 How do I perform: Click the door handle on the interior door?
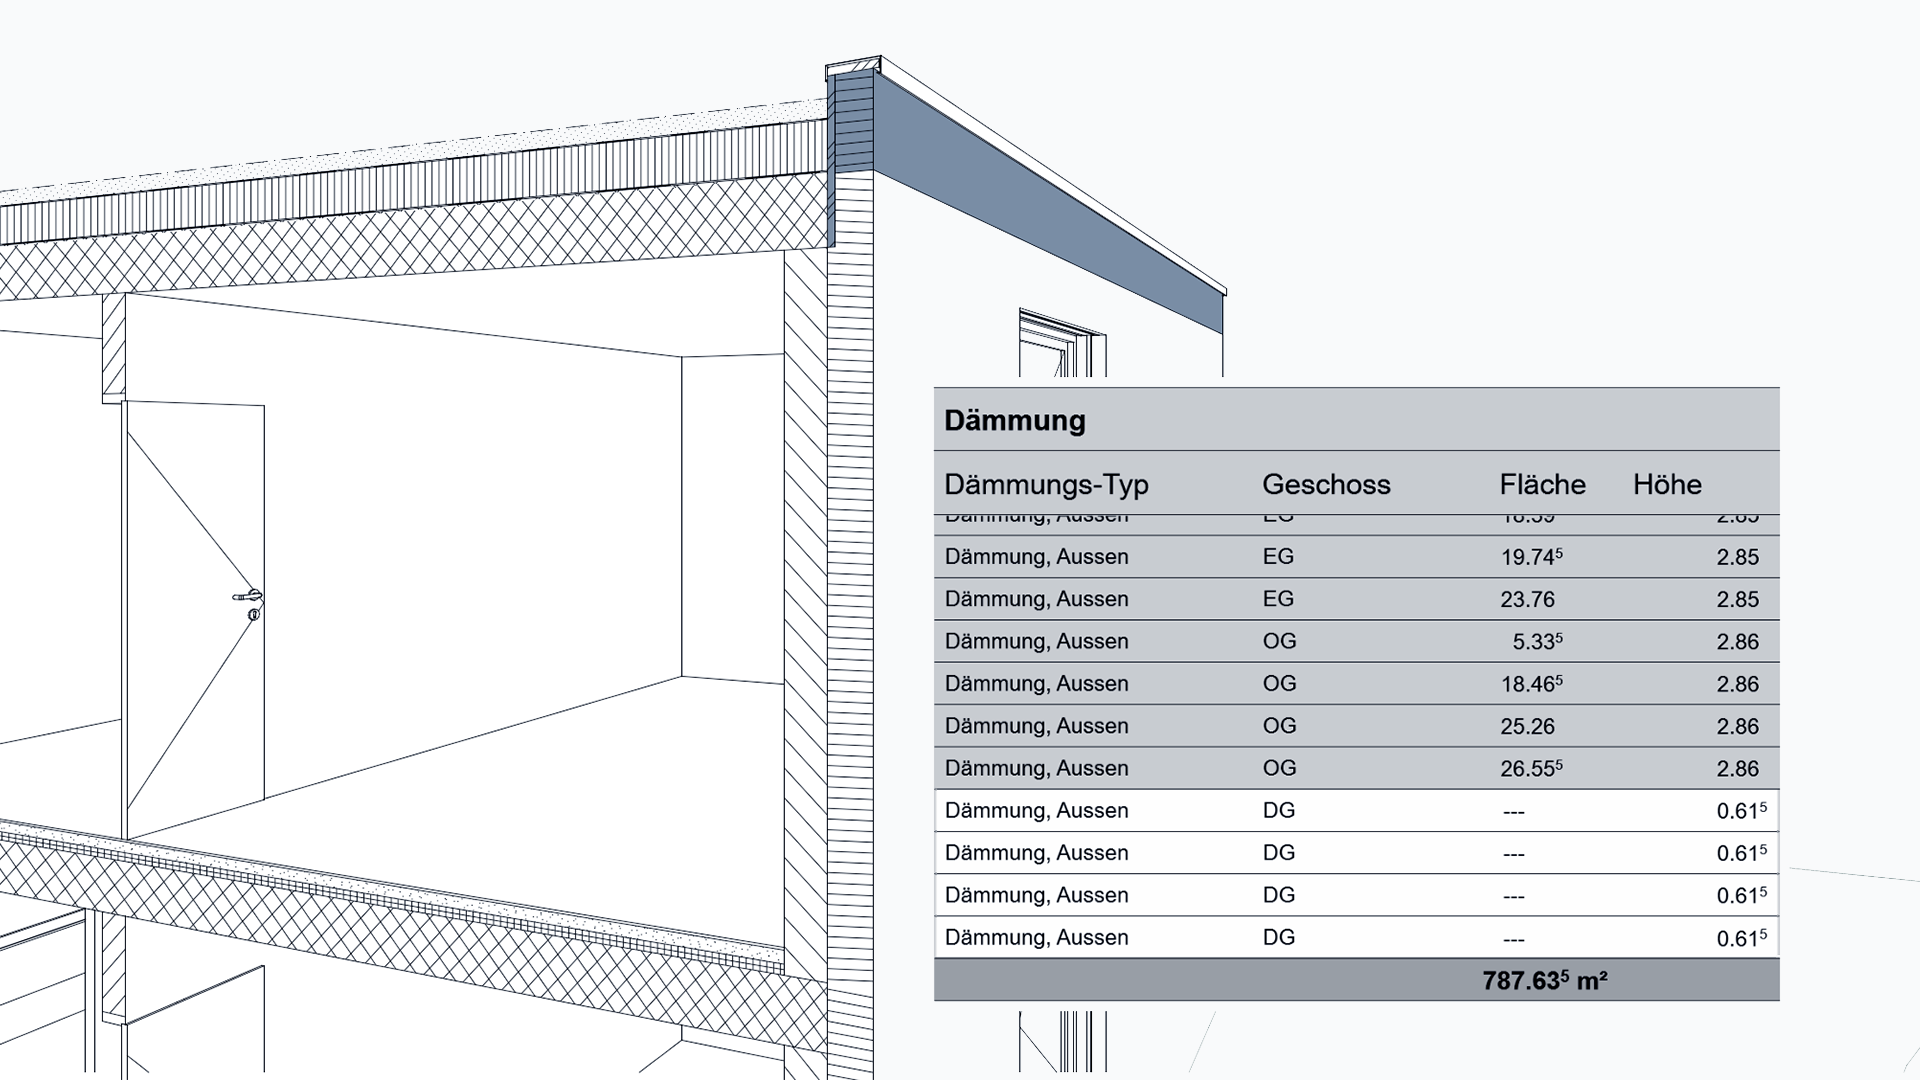[247, 596]
